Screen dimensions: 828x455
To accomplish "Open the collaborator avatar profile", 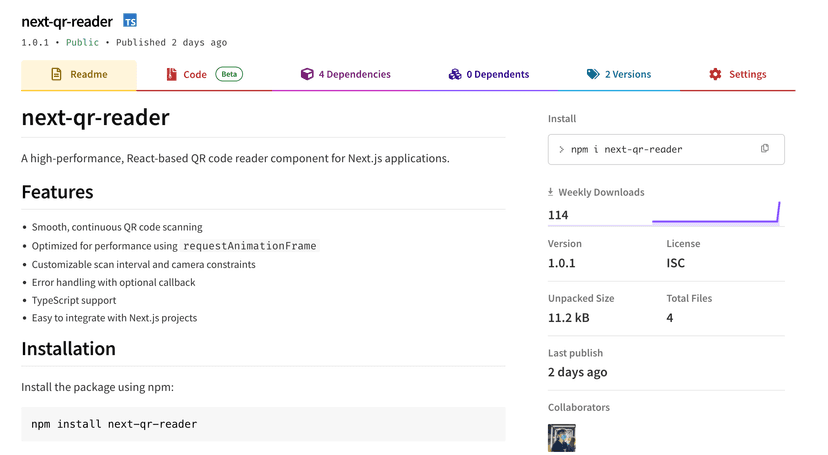I will pos(562,438).
